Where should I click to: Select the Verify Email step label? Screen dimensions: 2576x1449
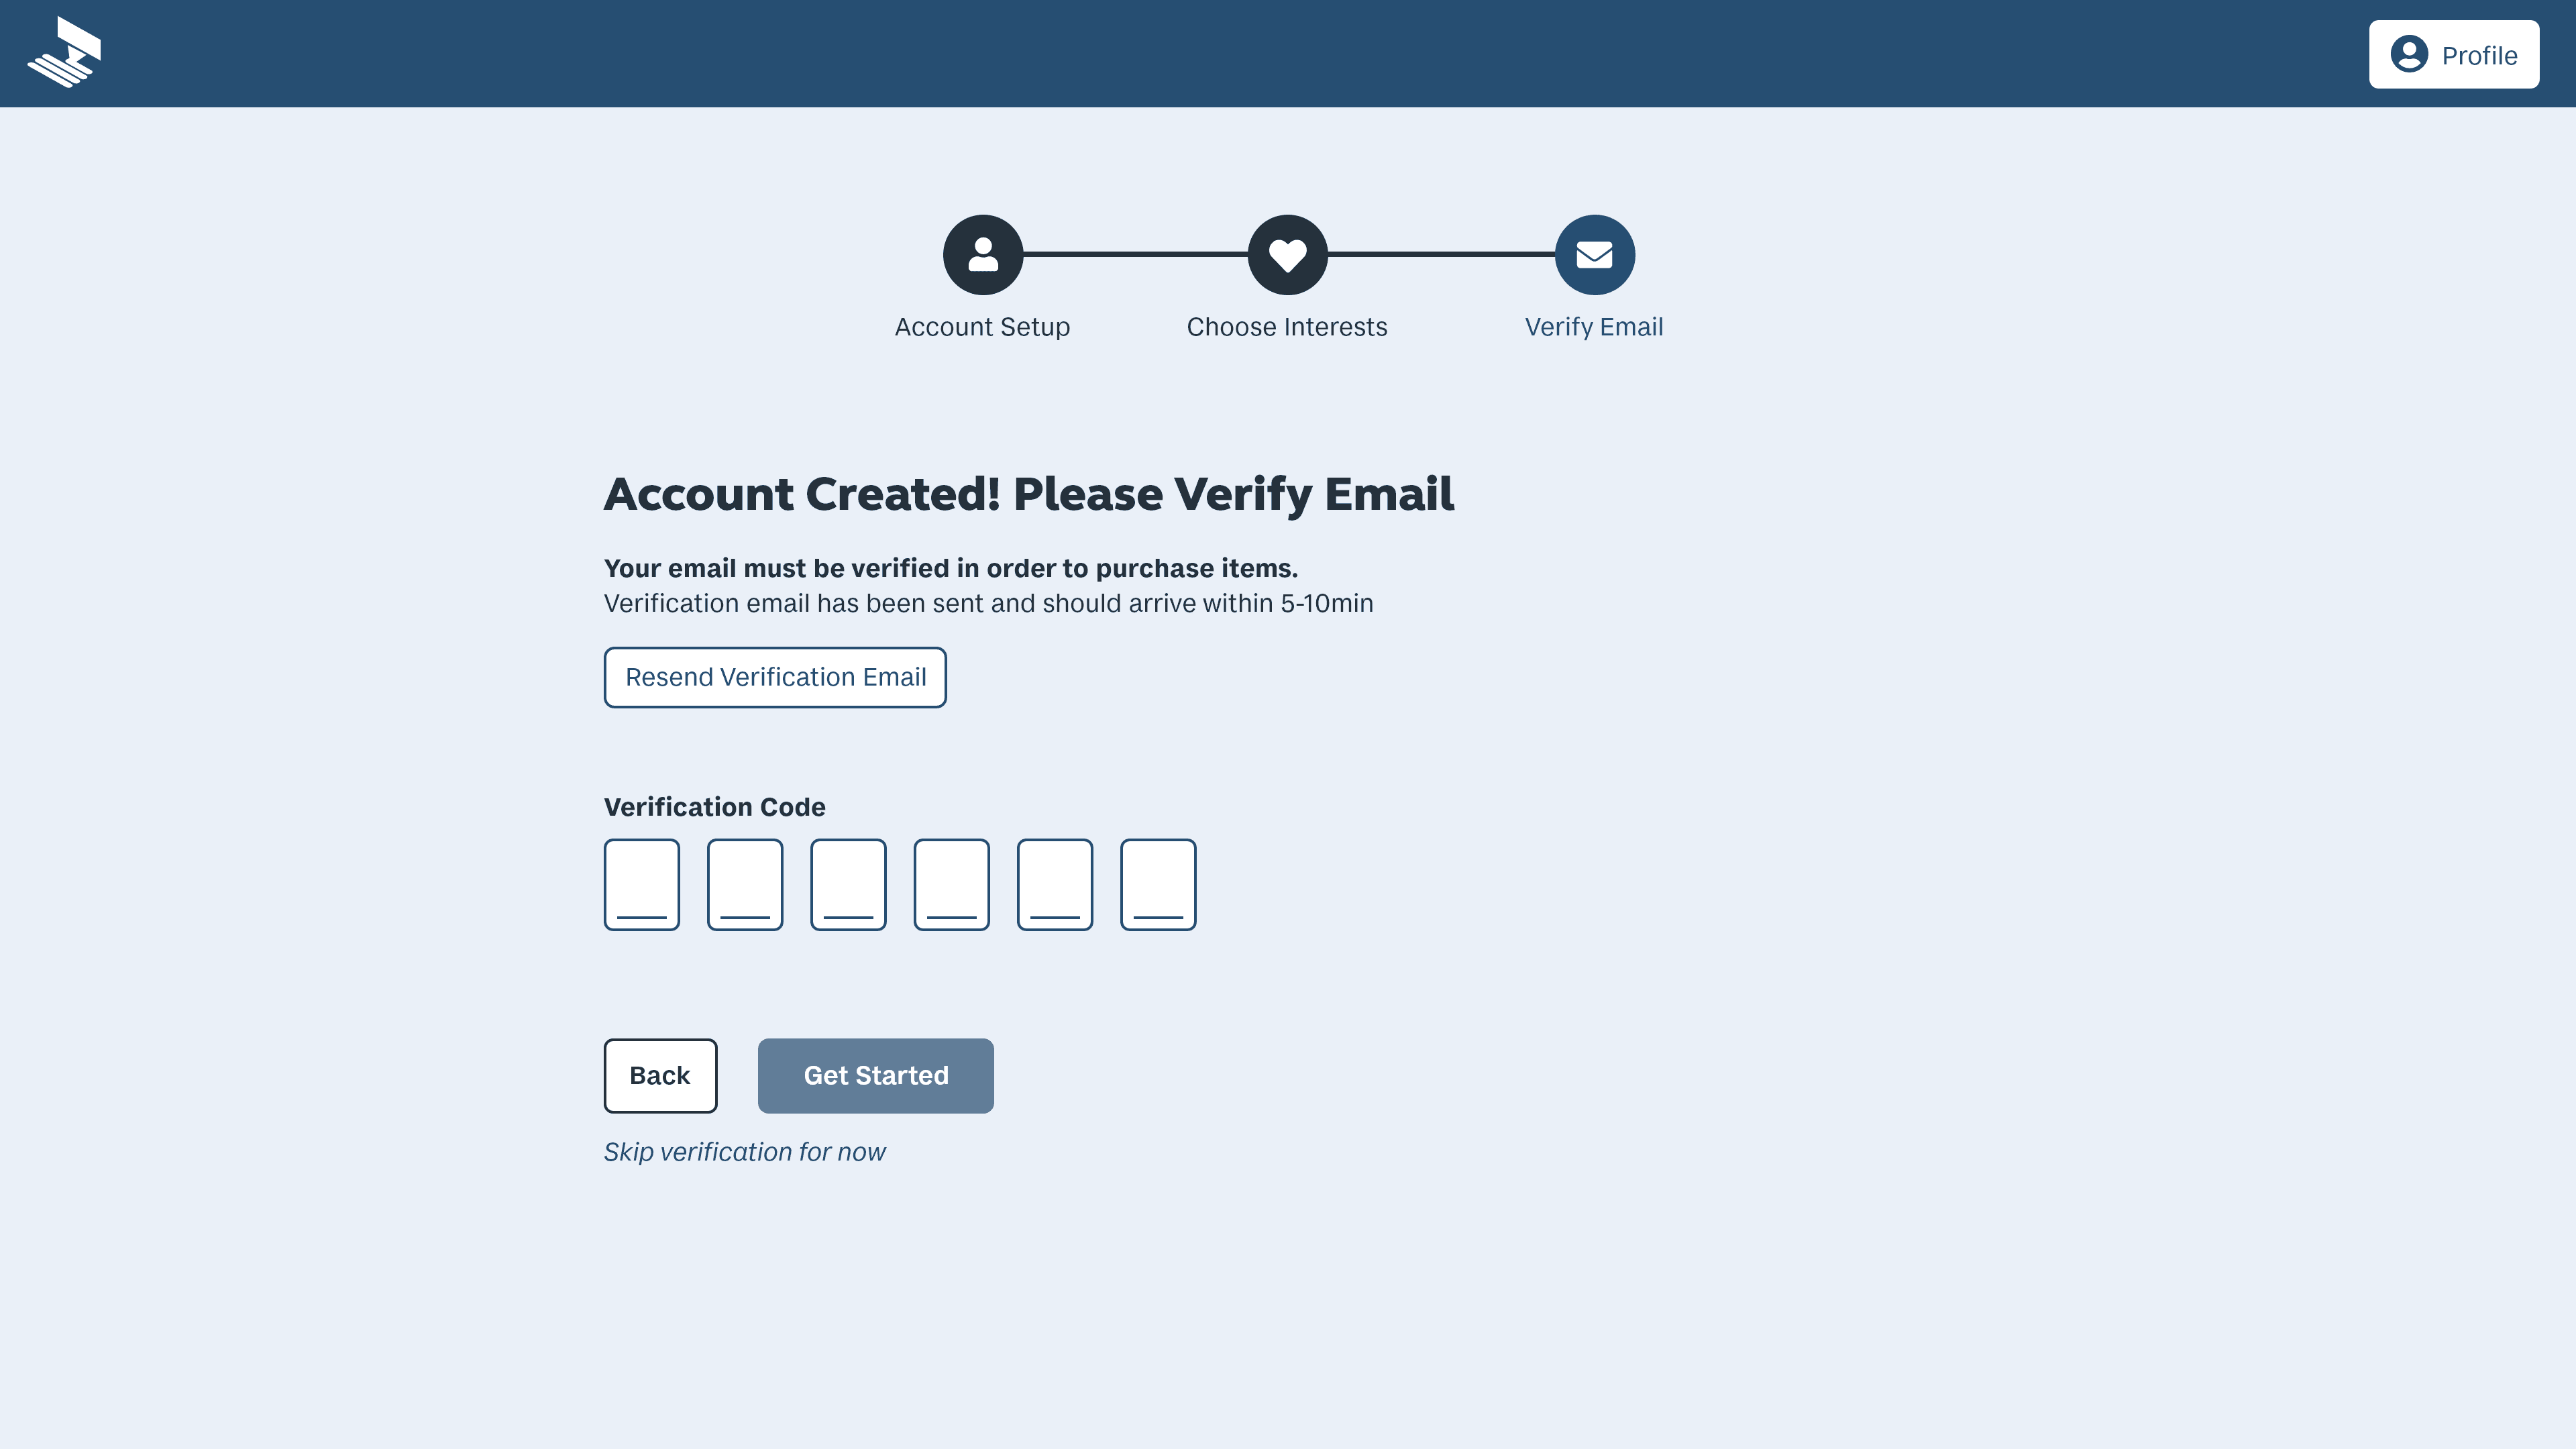tap(1593, 326)
